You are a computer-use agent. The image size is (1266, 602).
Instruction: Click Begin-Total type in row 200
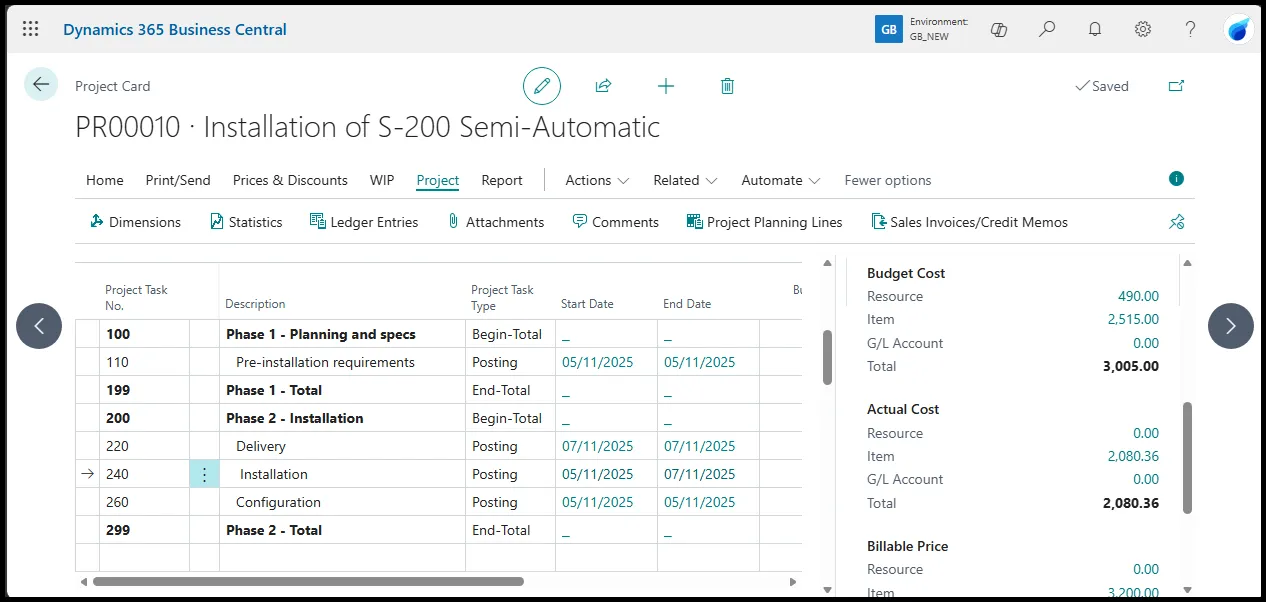pos(507,418)
